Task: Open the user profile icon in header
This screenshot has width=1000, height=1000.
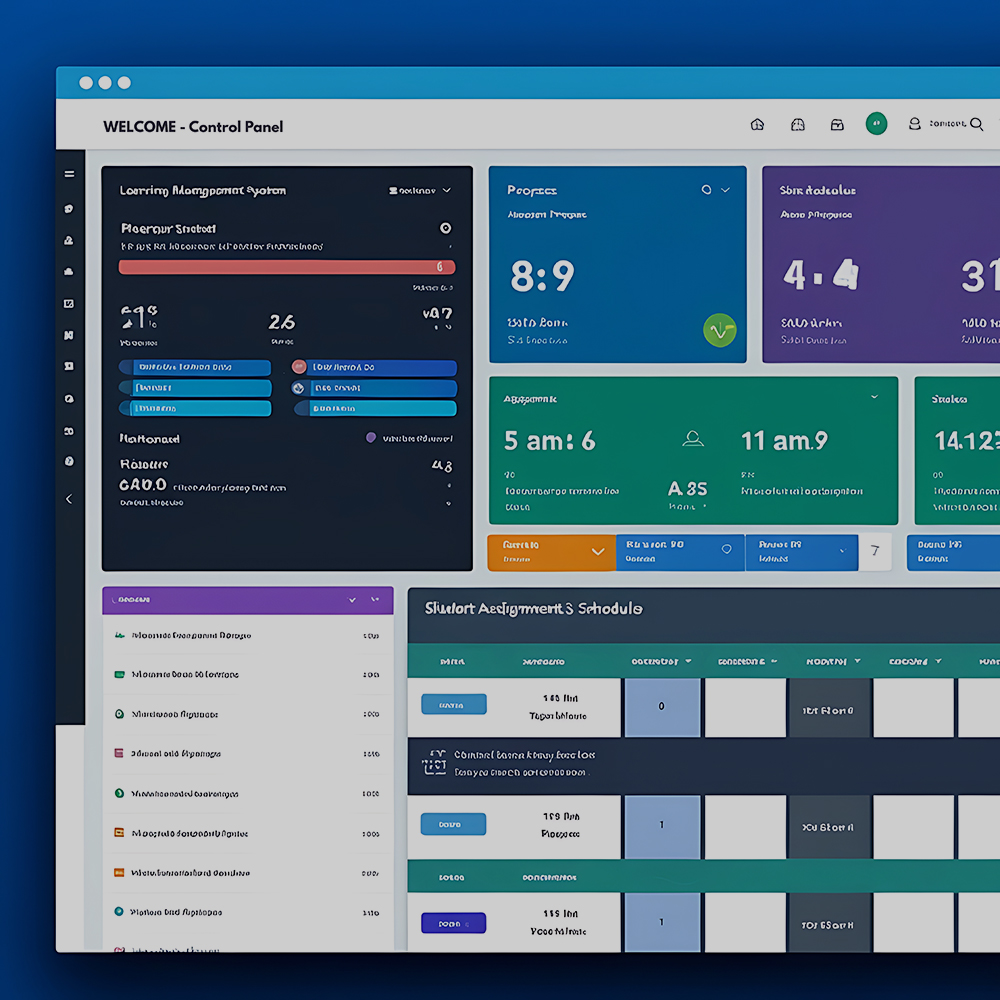Action: coord(914,124)
